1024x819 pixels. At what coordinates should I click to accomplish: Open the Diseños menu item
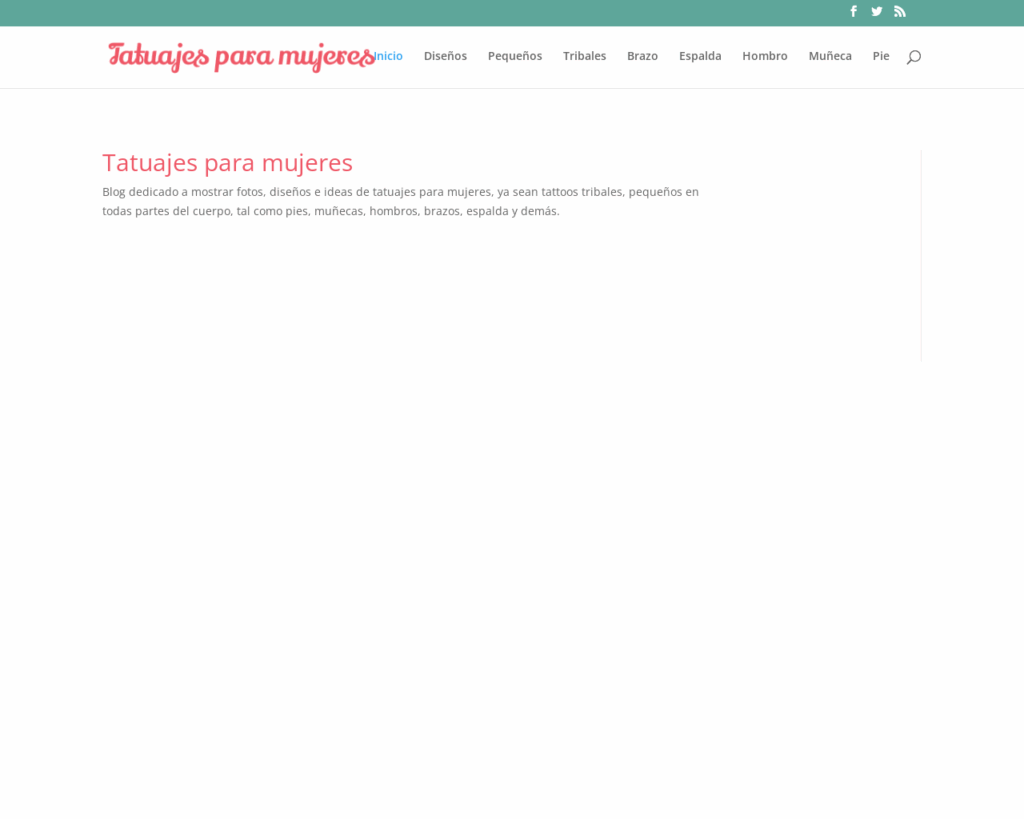click(x=445, y=56)
